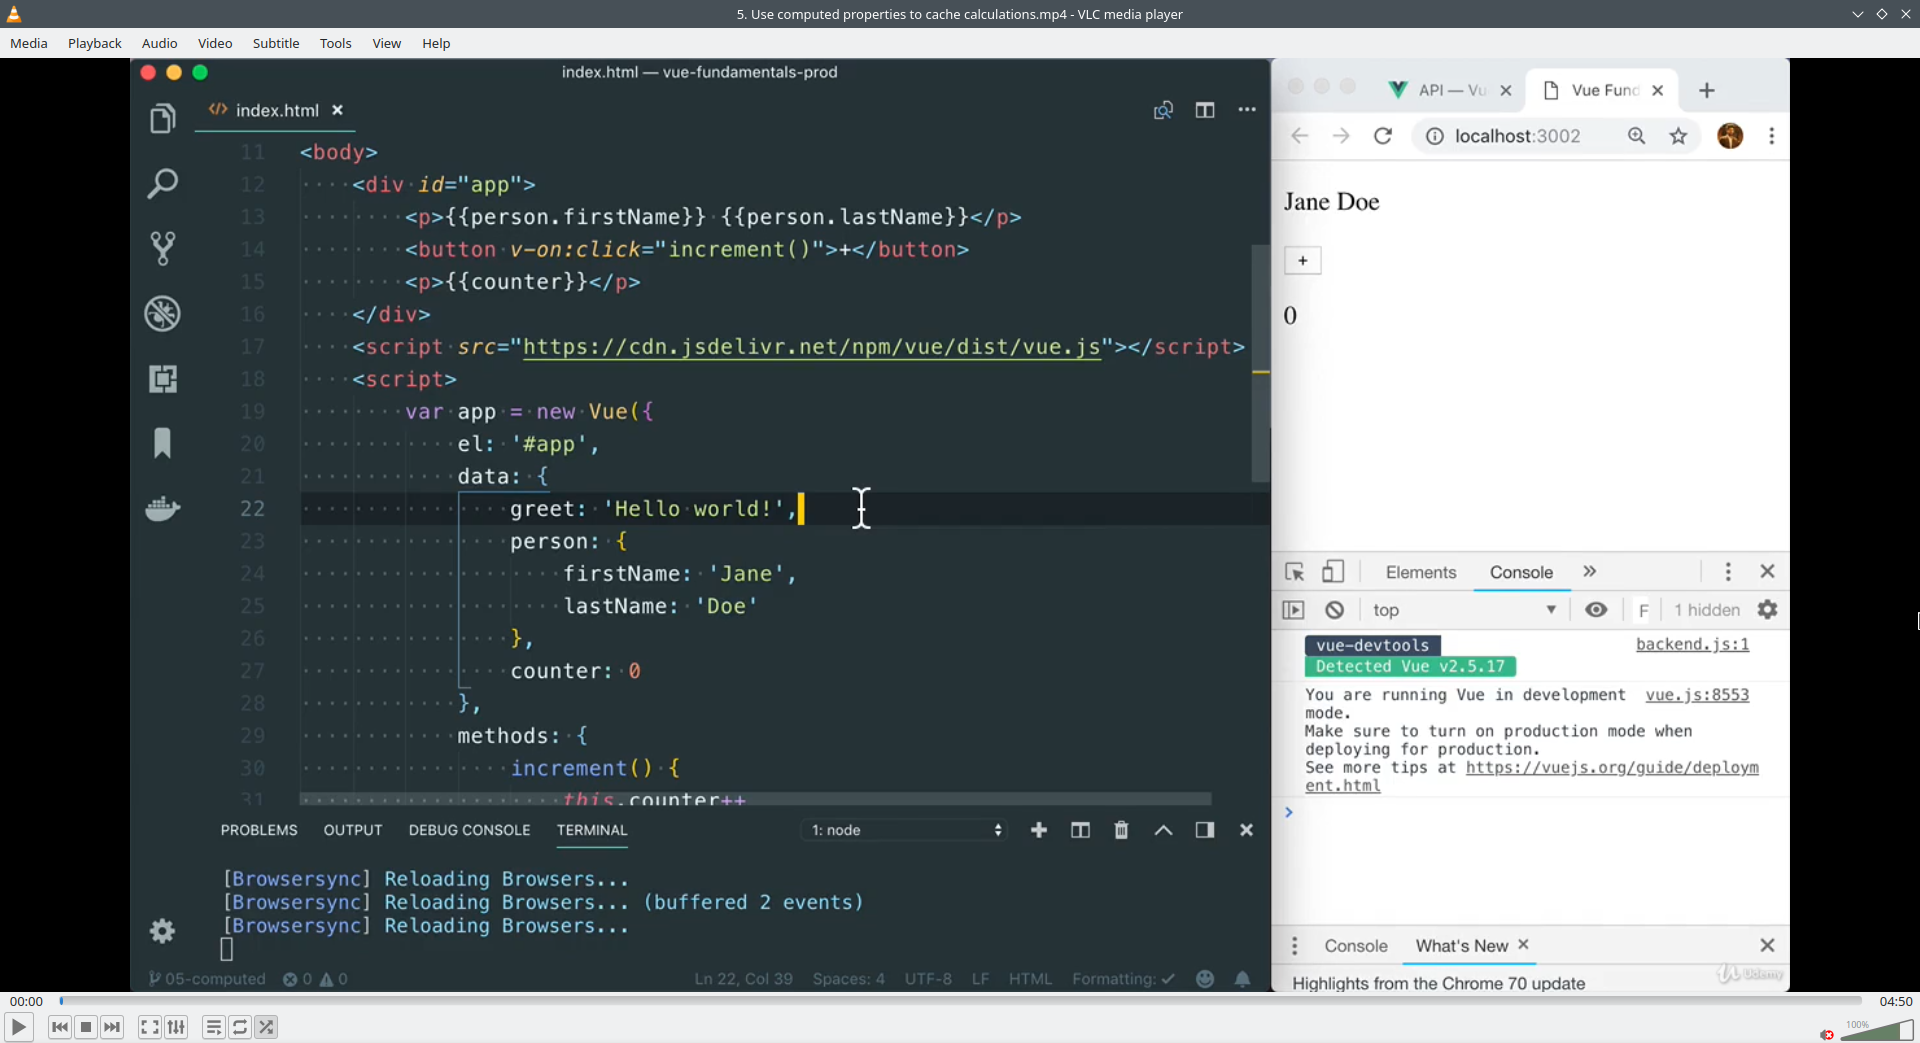The width and height of the screenshot is (1920, 1043).
Task: Click the 05-computed git branch
Action: pyautogui.click(x=207, y=979)
